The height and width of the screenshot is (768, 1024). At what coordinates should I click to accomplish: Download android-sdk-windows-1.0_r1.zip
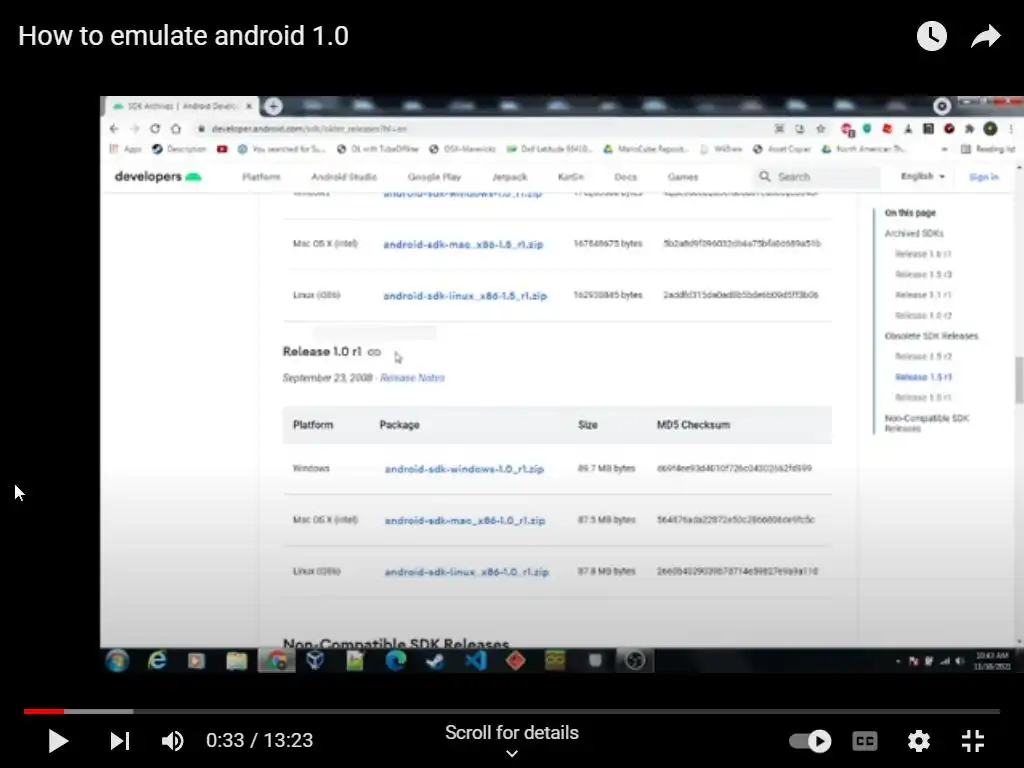tap(464, 469)
